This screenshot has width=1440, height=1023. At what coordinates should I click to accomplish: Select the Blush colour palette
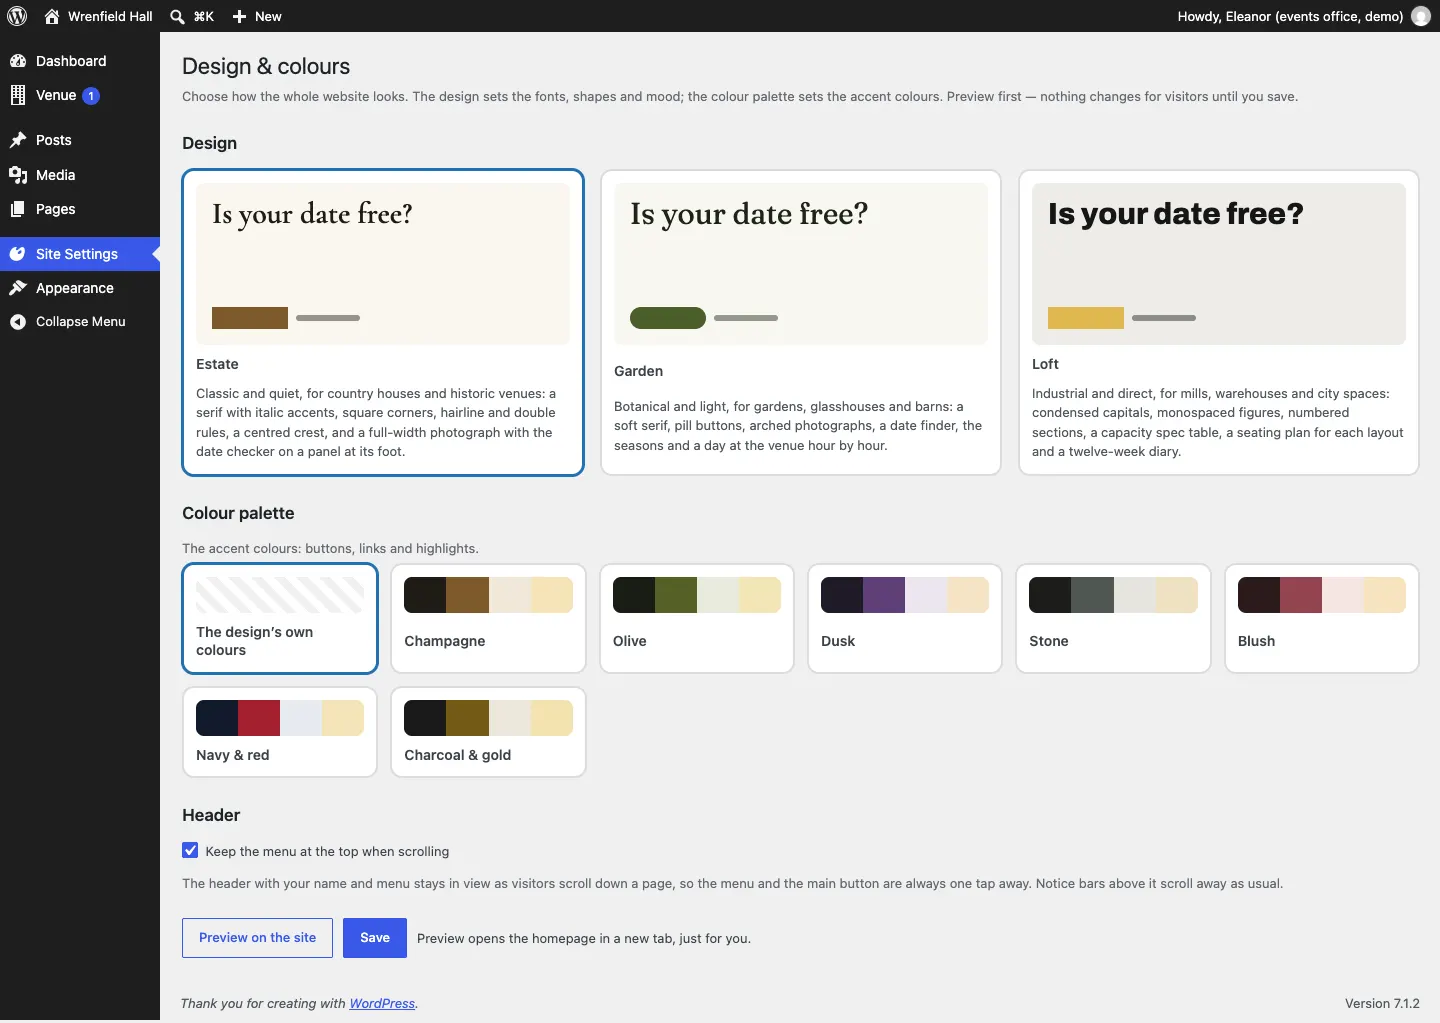pos(1322,619)
